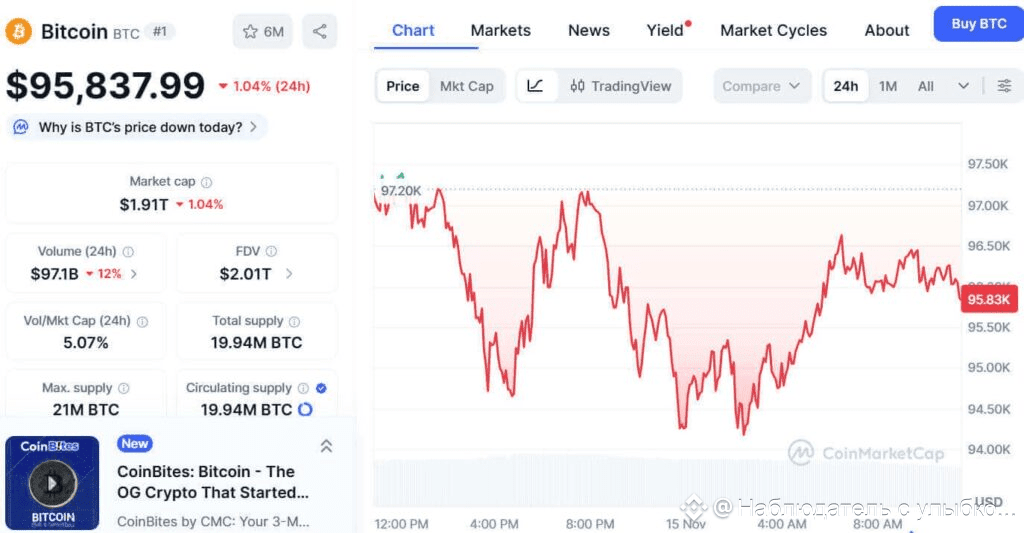This screenshot has height=533, width=1024.
Task: Expand more time range options chevron
Action: (963, 86)
